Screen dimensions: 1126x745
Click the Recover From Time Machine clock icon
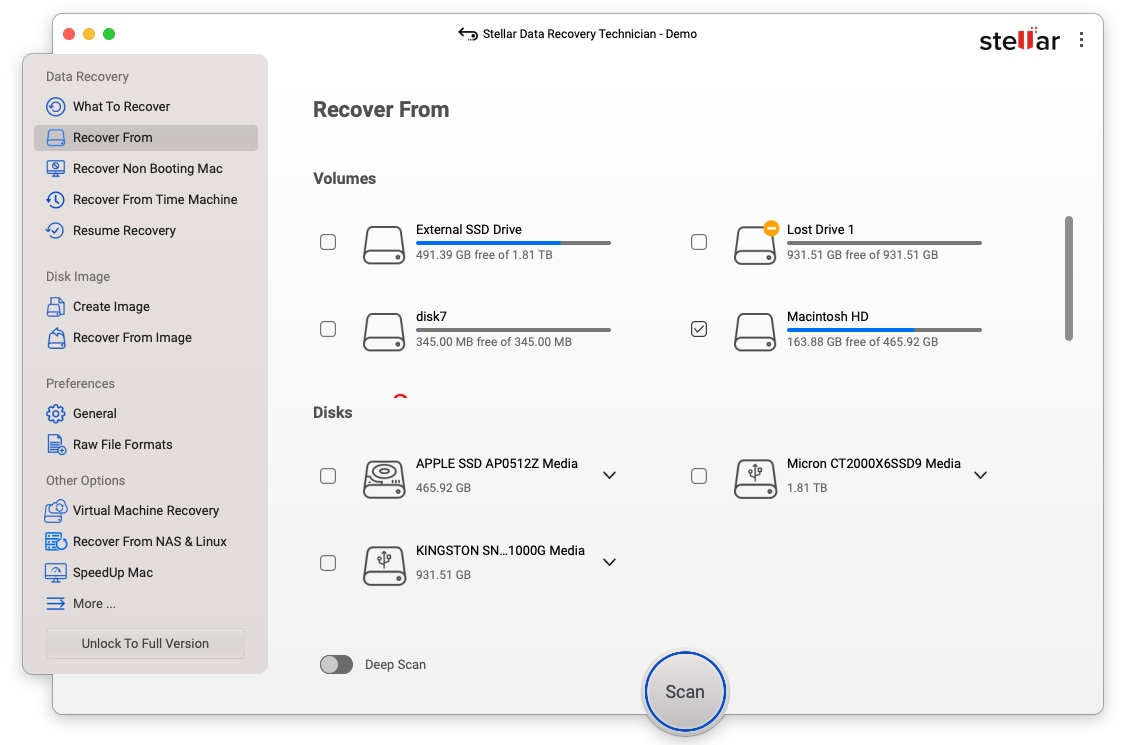click(55, 200)
